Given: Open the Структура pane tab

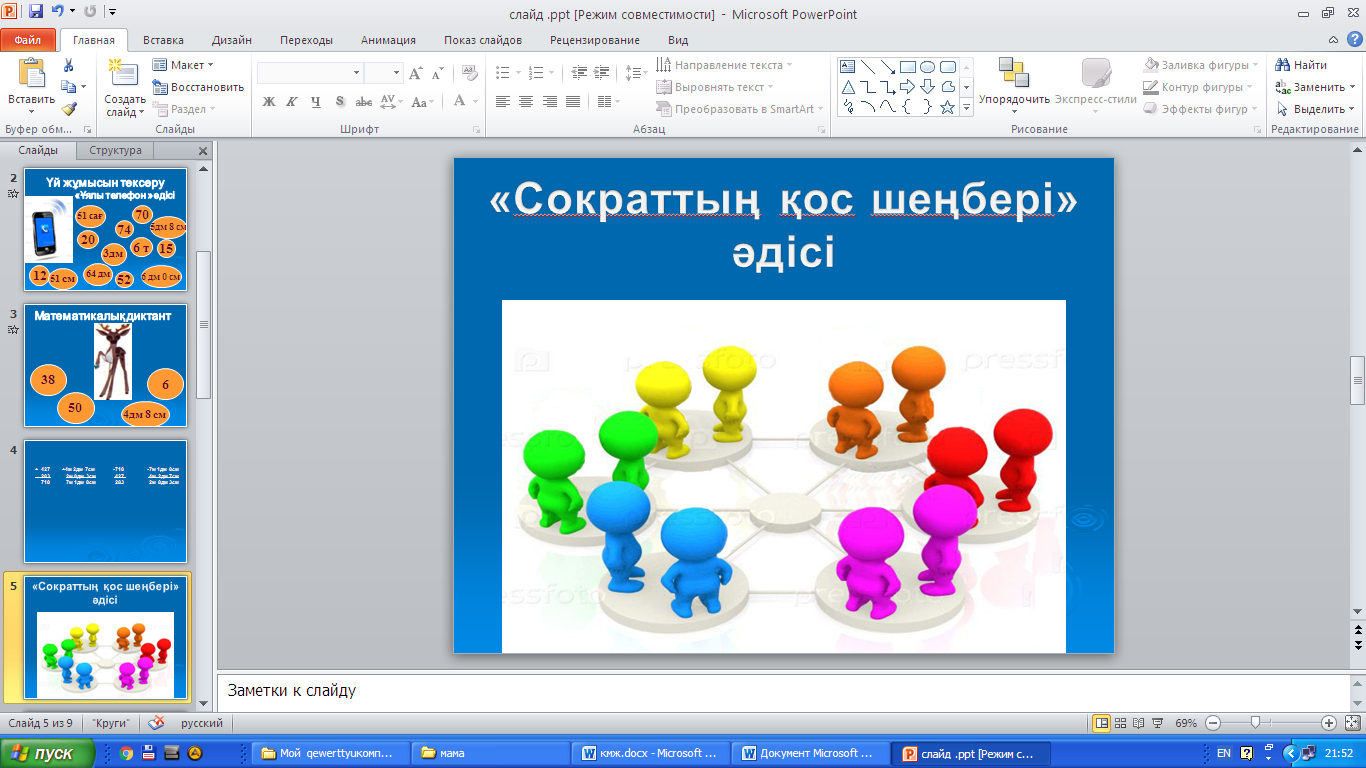Looking at the screenshot, I should click(x=115, y=151).
